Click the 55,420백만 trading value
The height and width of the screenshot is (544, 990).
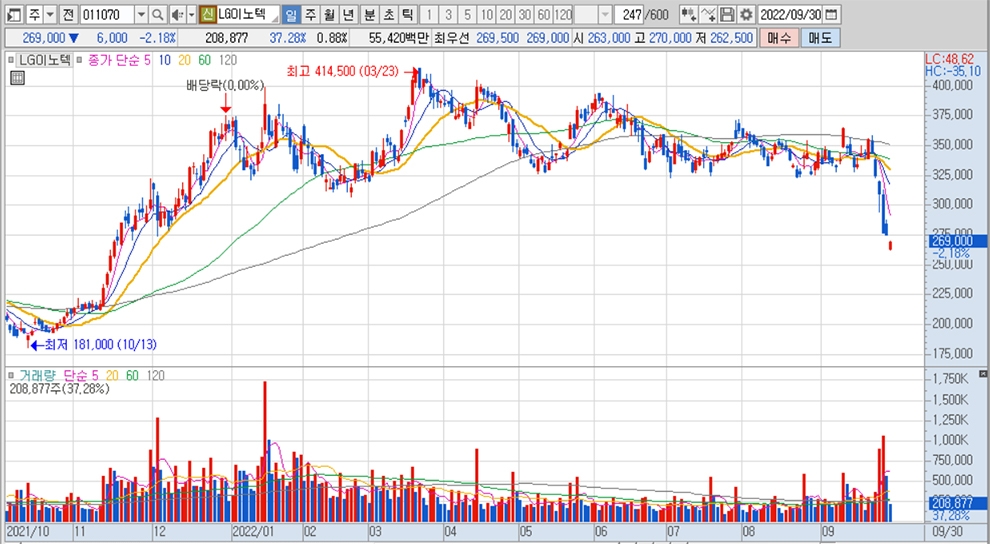click(398, 38)
